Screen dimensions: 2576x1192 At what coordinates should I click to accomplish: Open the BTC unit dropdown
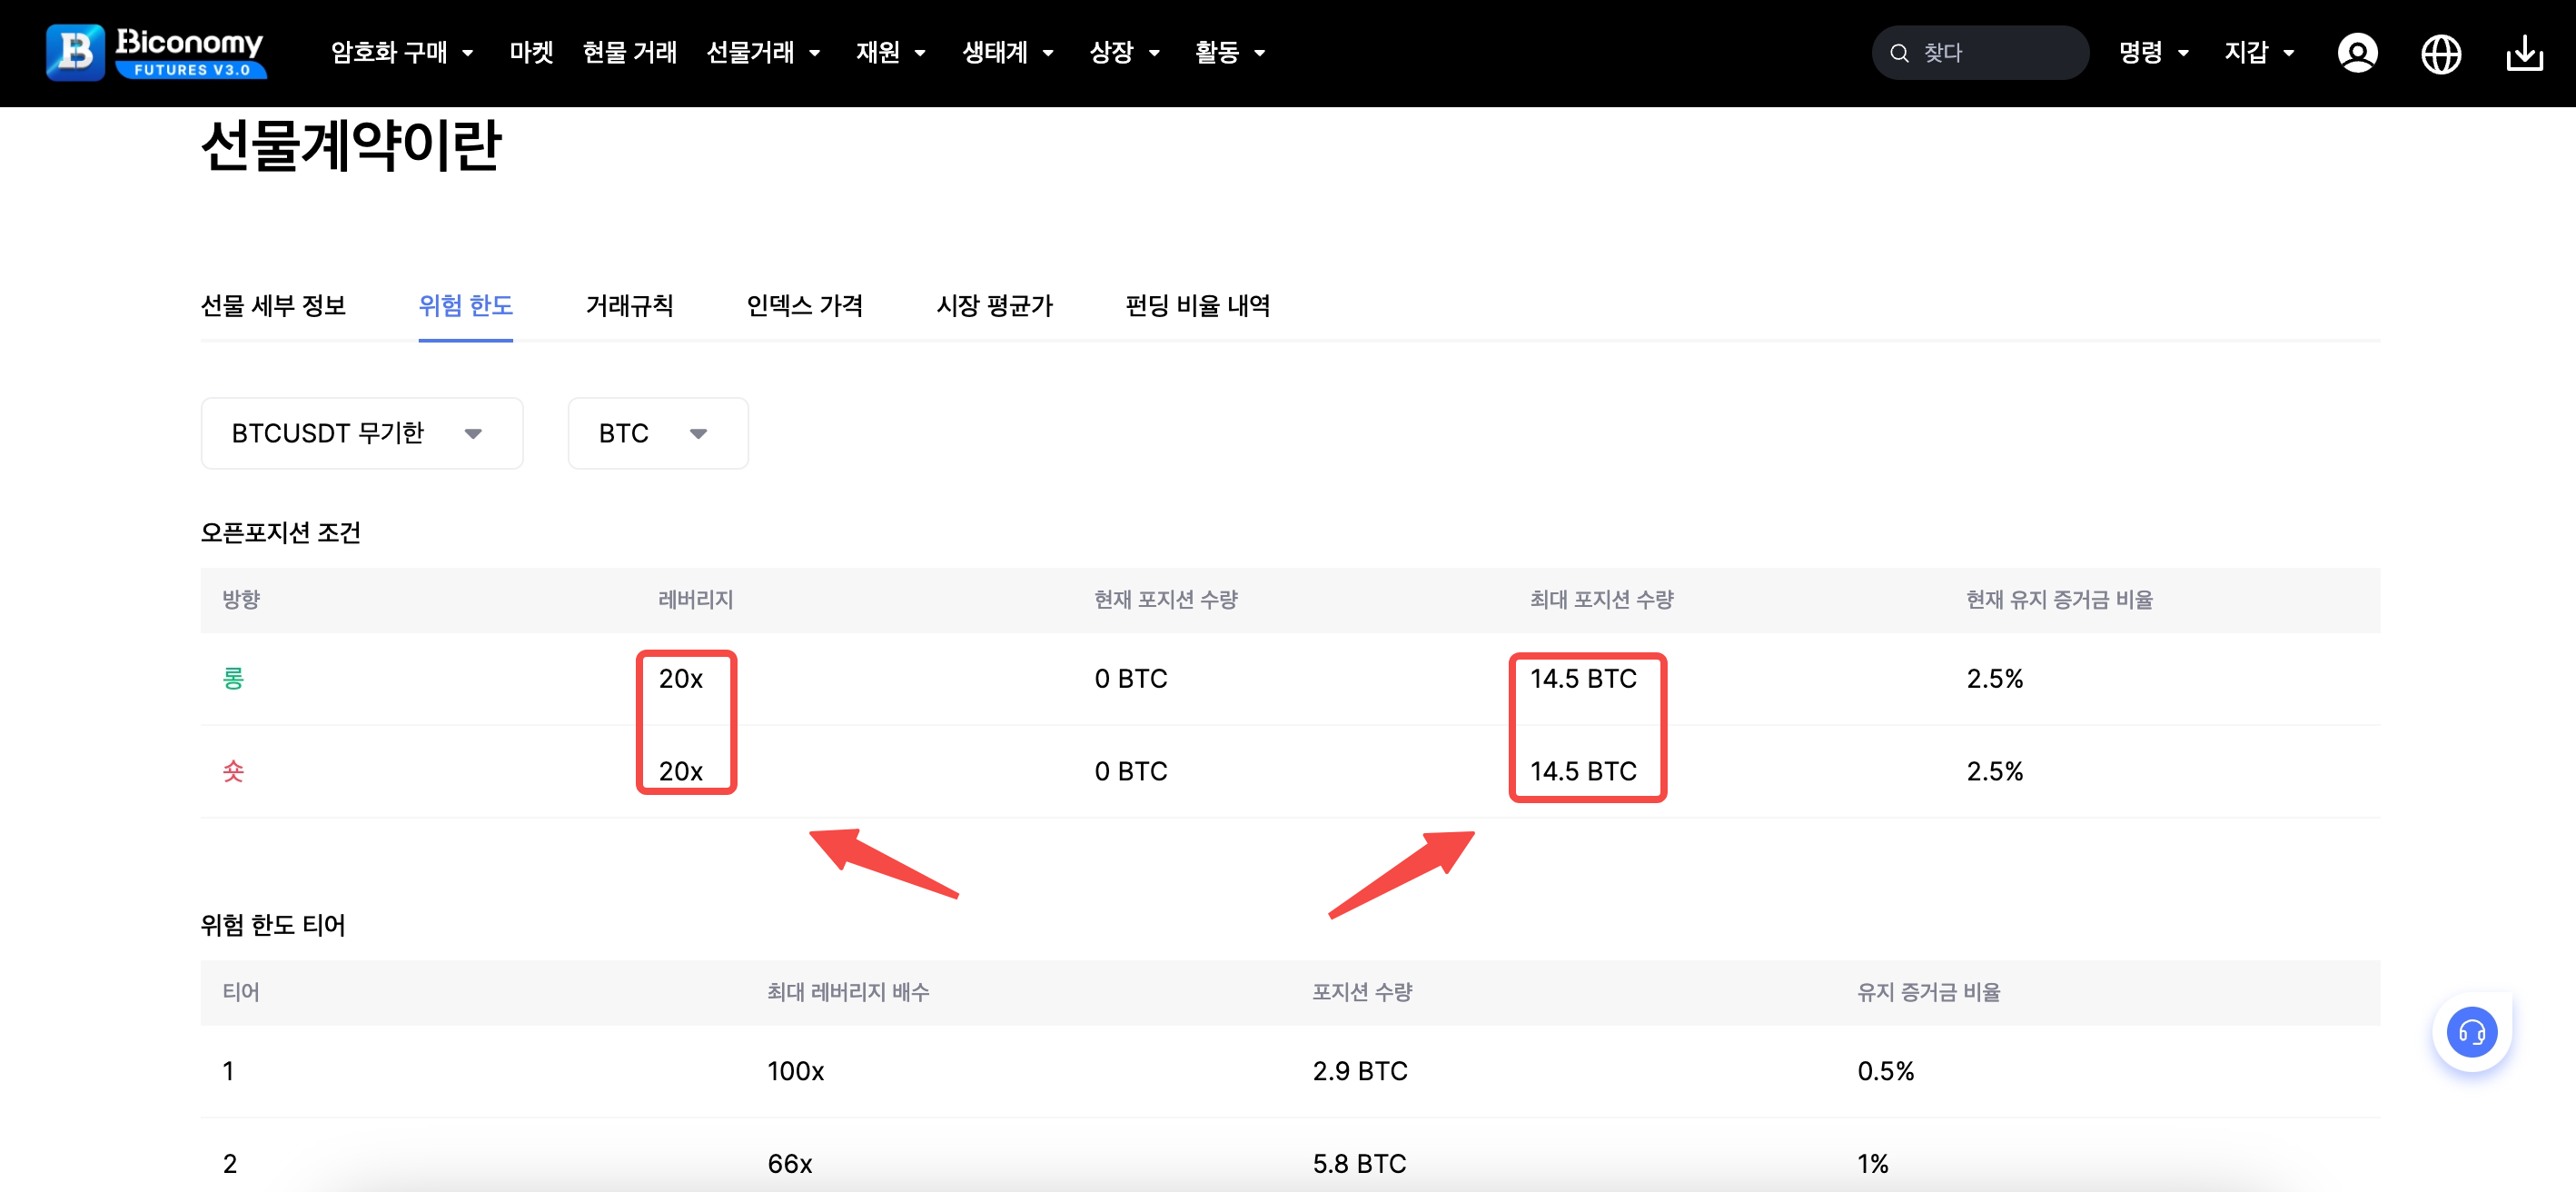(x=658, y=433)
